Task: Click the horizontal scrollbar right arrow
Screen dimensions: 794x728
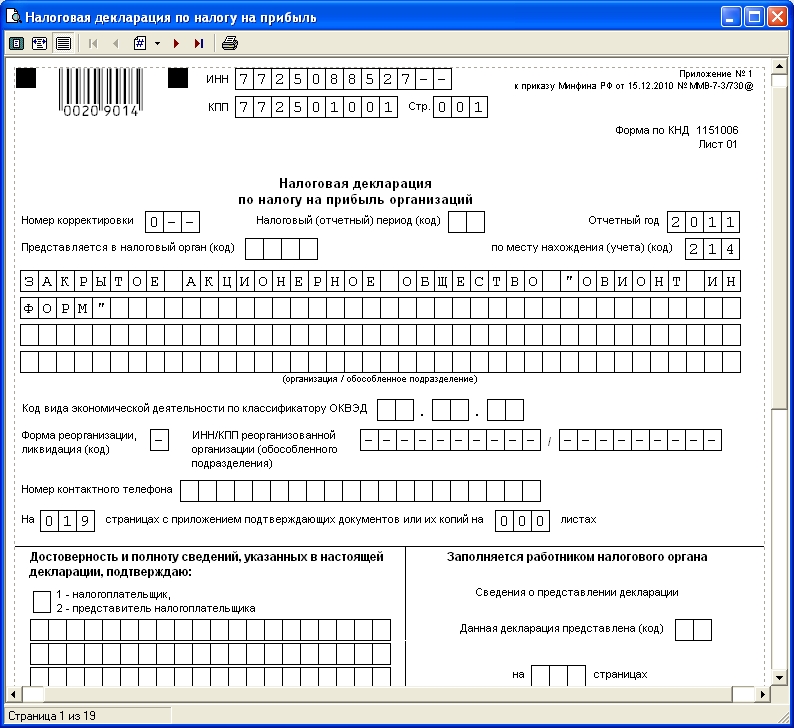Action: (763, 694)
